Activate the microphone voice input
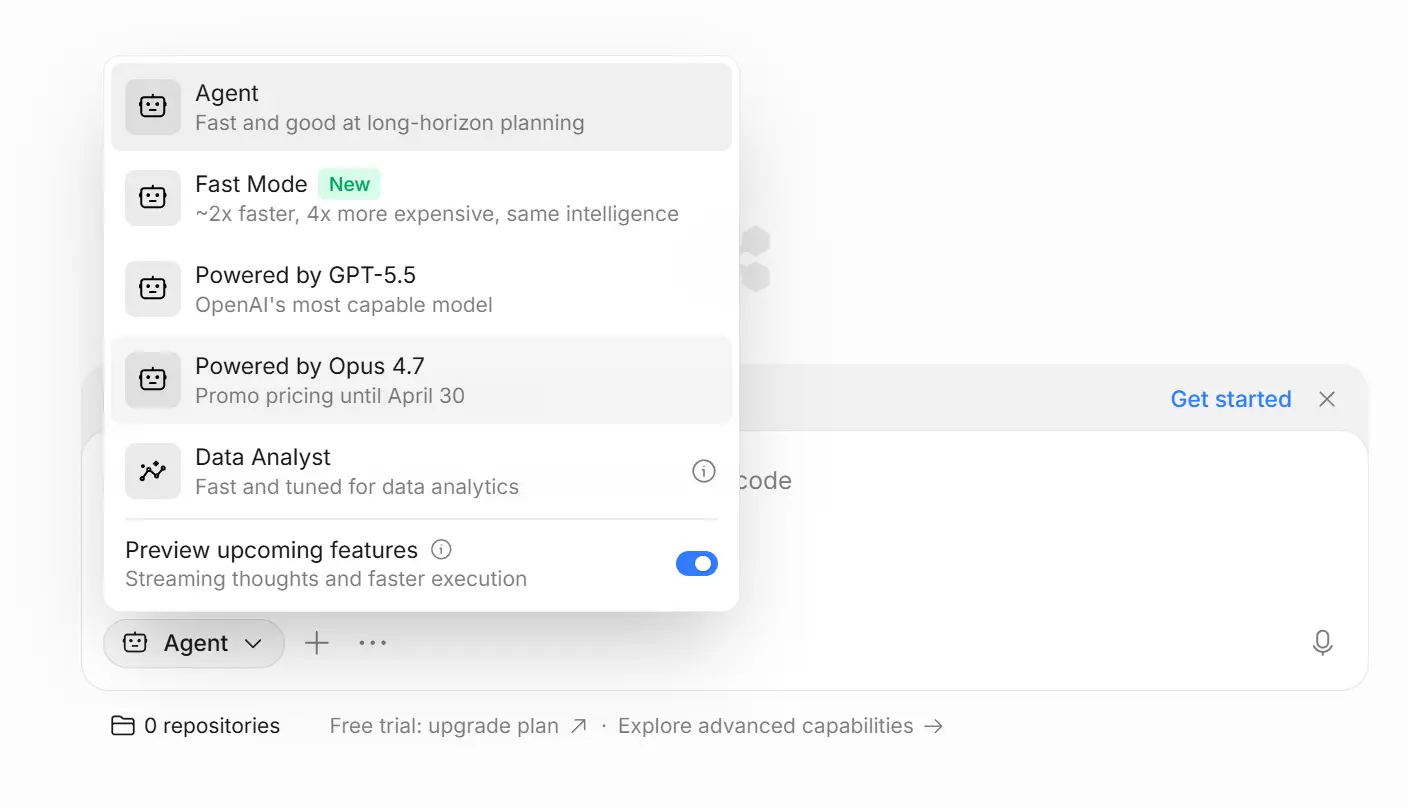 coord(1322,643)
